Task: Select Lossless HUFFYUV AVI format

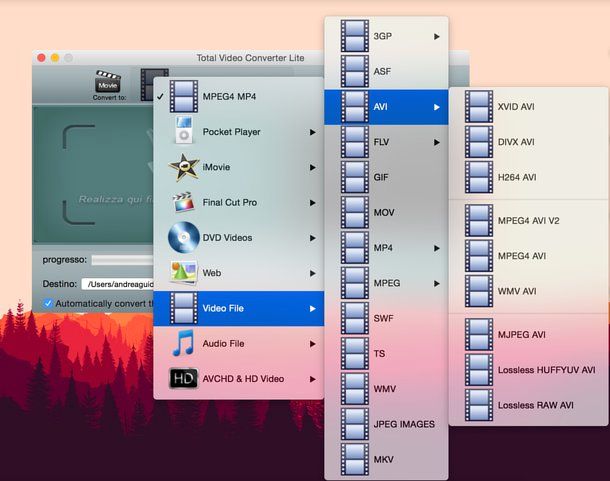Action: coord(528,370)
